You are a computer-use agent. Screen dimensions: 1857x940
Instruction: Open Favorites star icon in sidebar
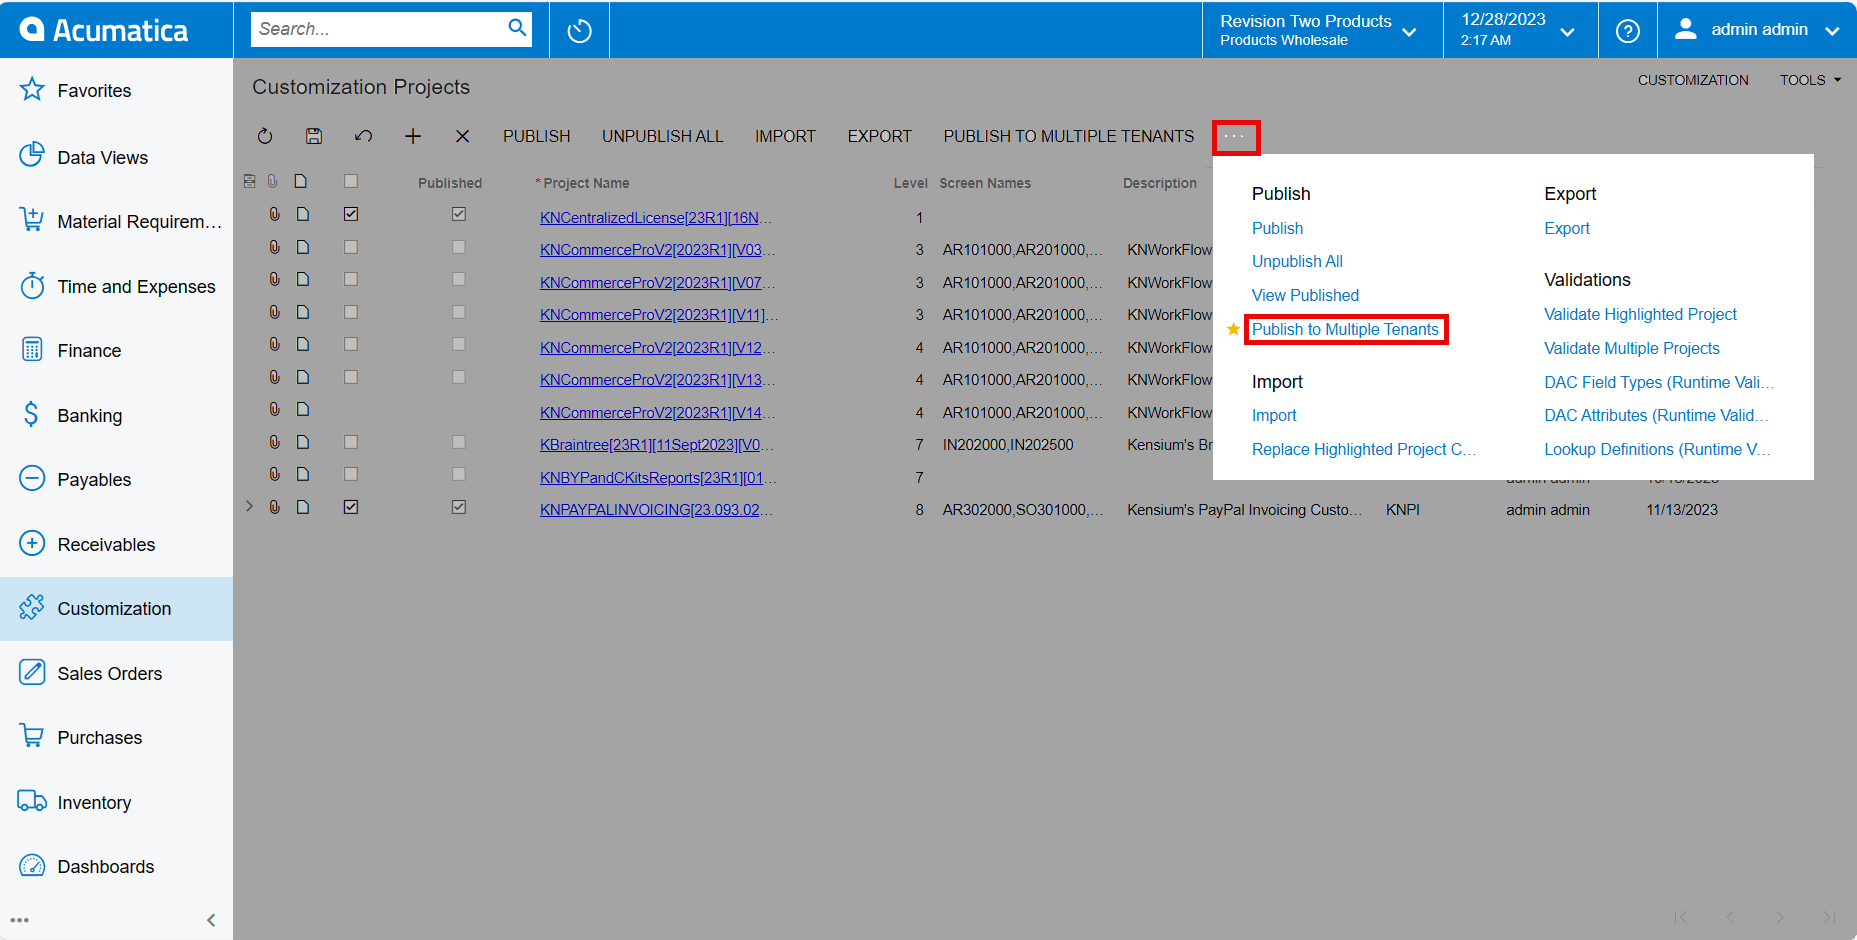pyautogui.click(x=32, y=90)
